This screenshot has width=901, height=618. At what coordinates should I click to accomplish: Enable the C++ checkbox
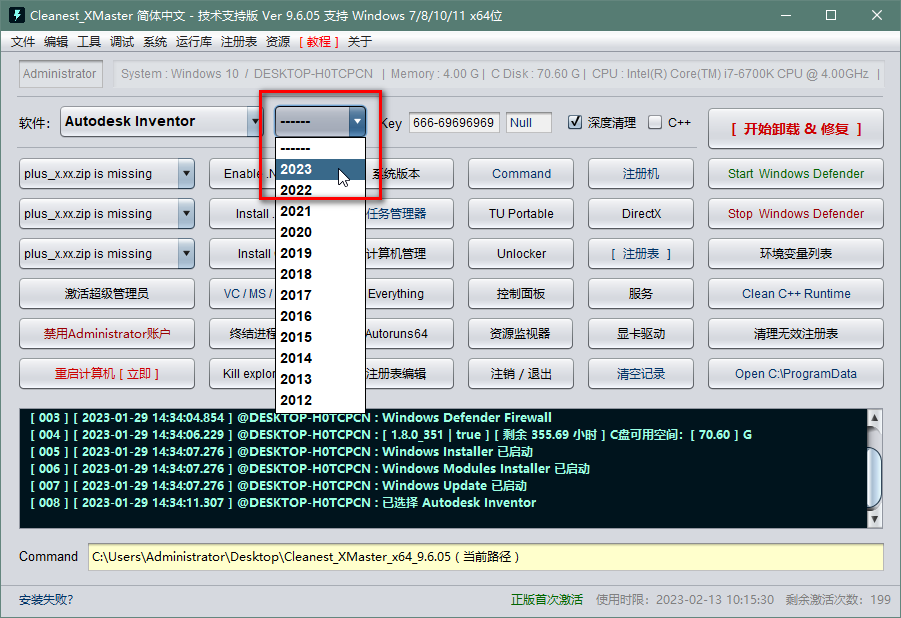point(654,122)
